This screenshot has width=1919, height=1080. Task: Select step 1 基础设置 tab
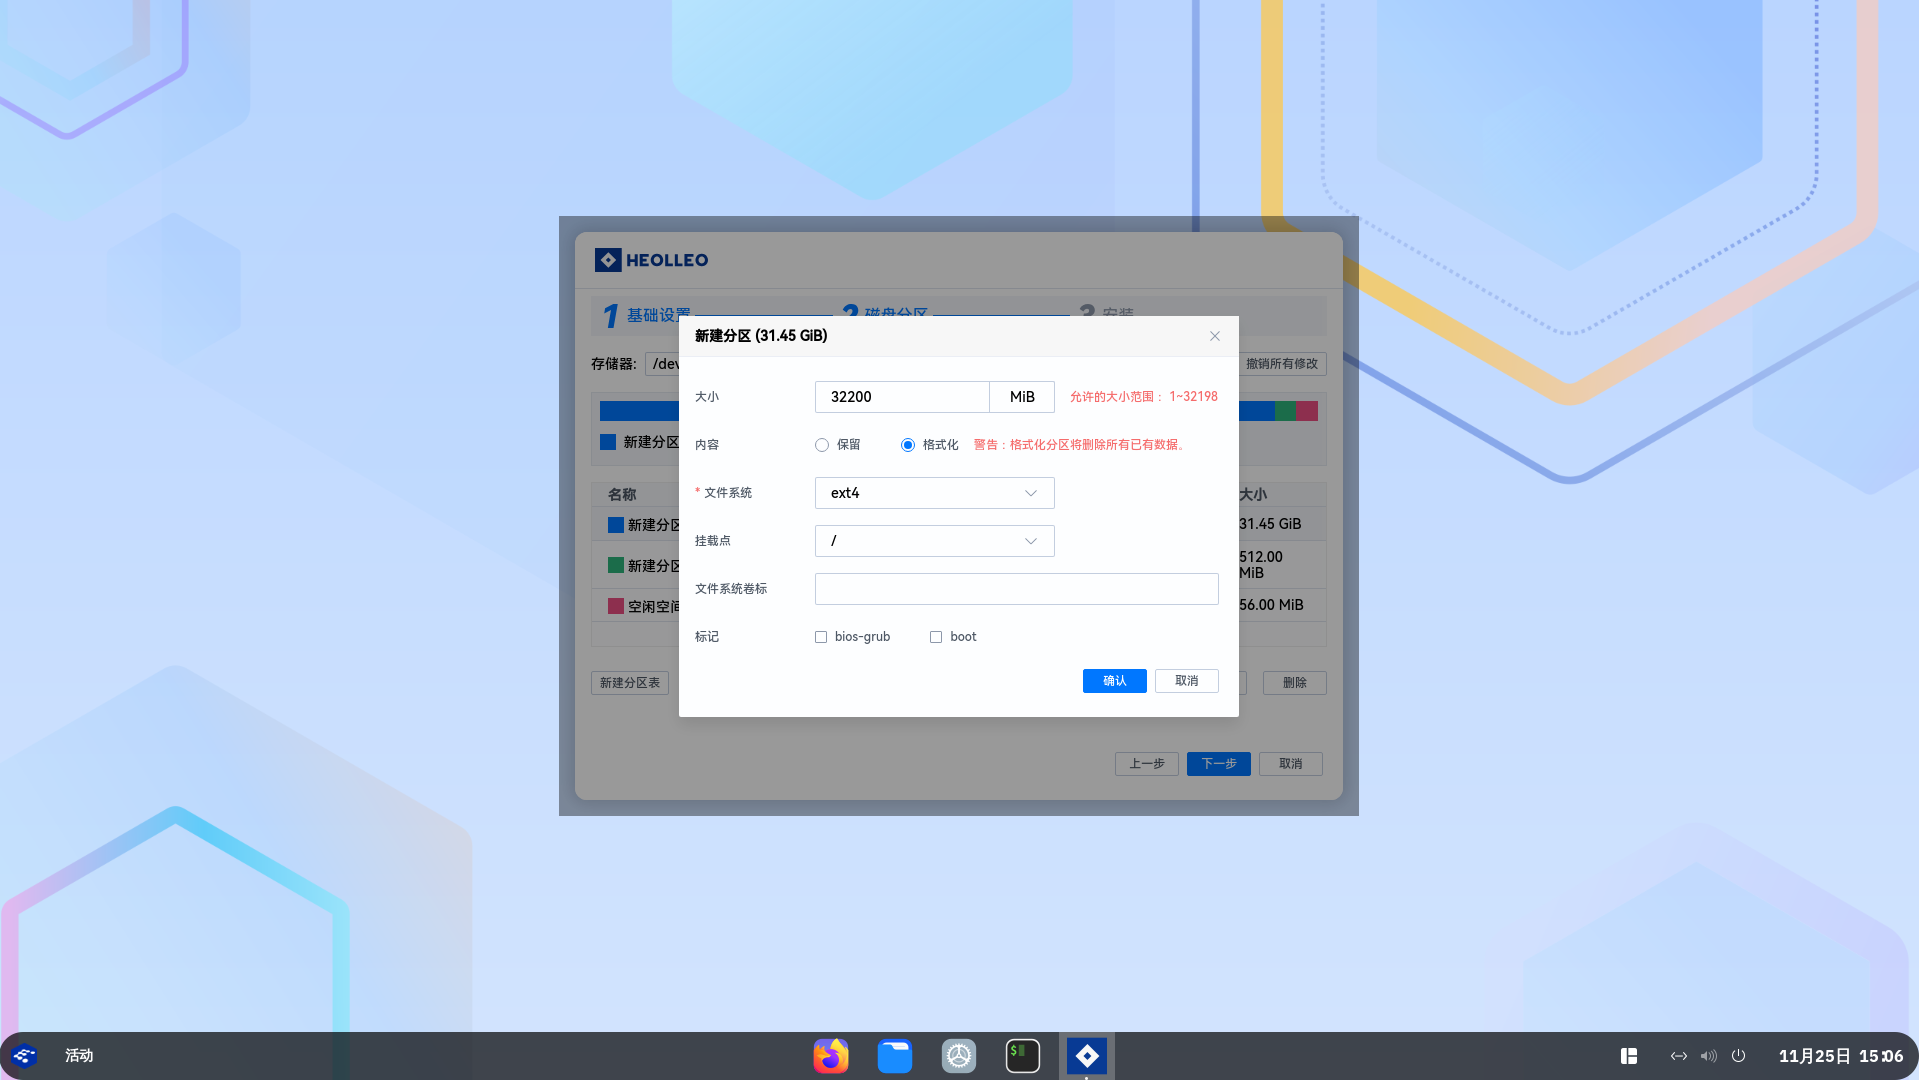(647, 315)
